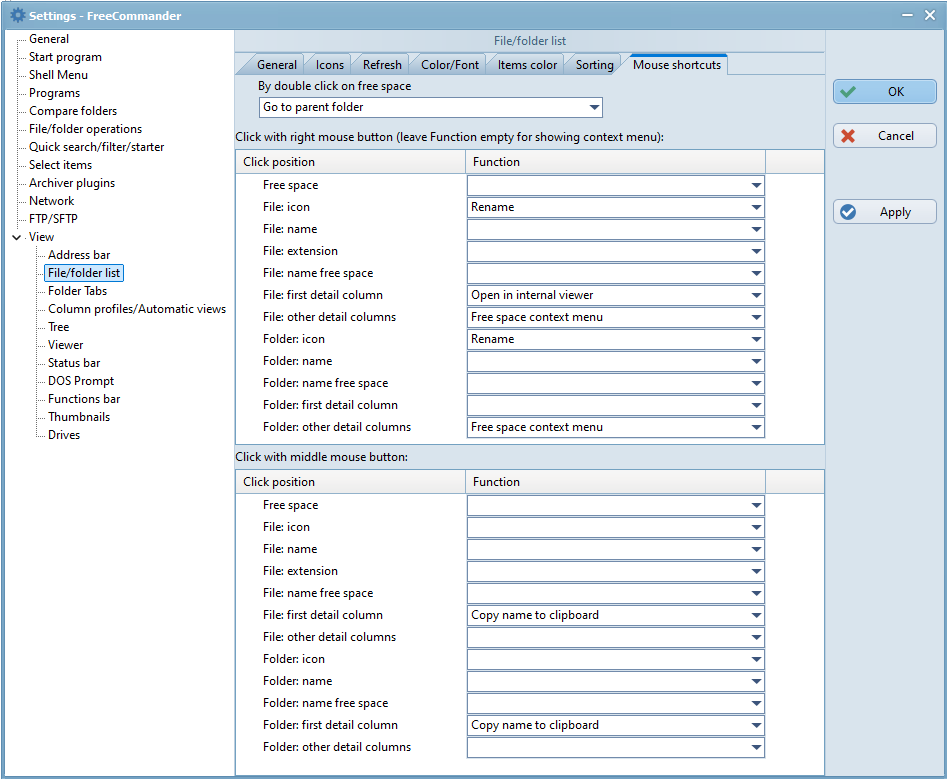The height and width of the screenshot is (779, 947).
Task: Collapse the View tree node
Action: [x=16, y=237]
